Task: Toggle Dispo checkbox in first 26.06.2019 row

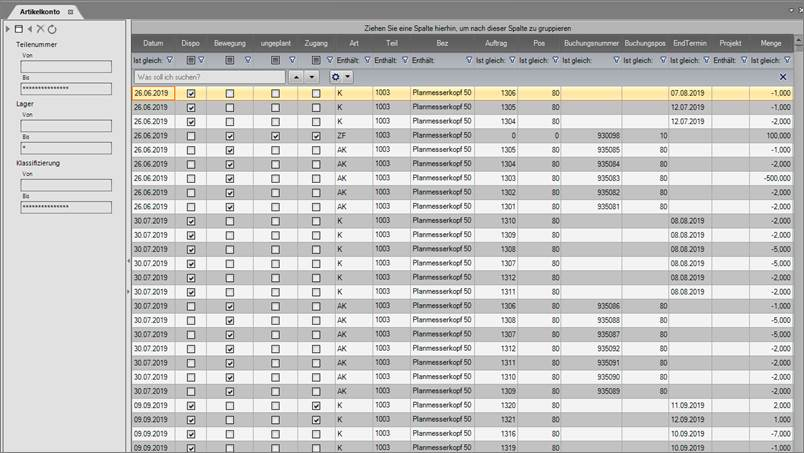Action: [191, 93]
